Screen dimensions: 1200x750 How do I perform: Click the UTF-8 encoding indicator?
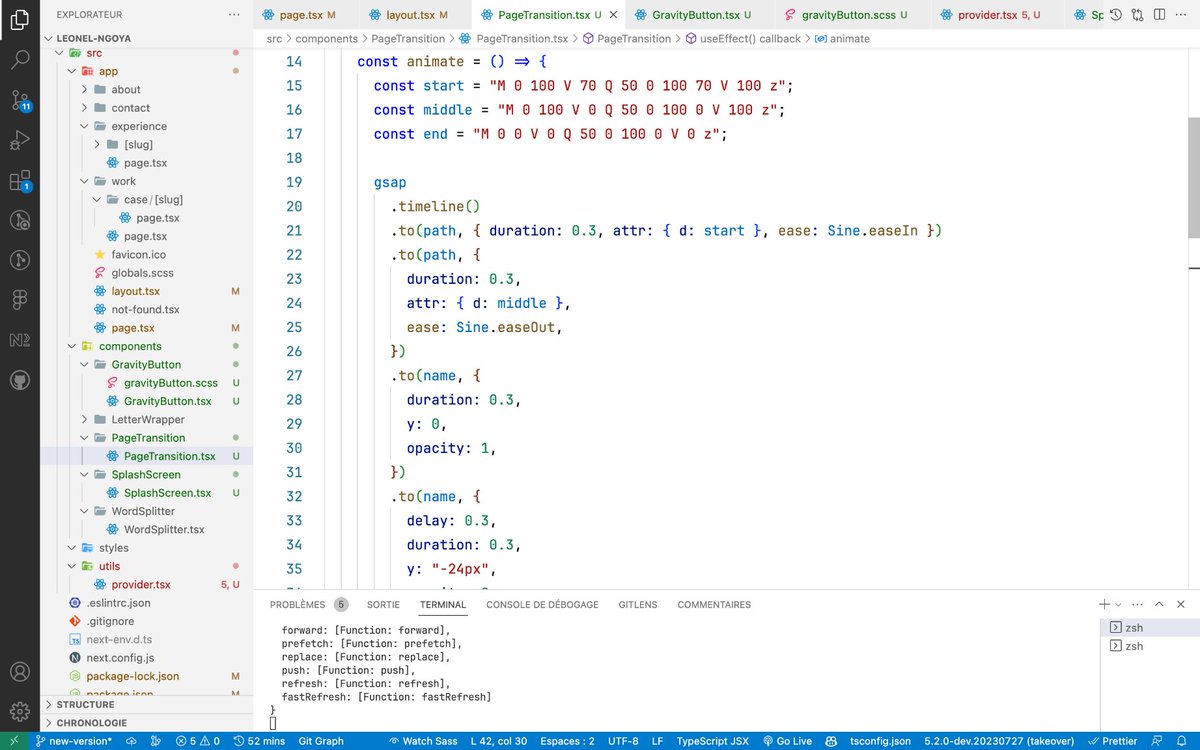pyautogui.click(x=625, y=741)
